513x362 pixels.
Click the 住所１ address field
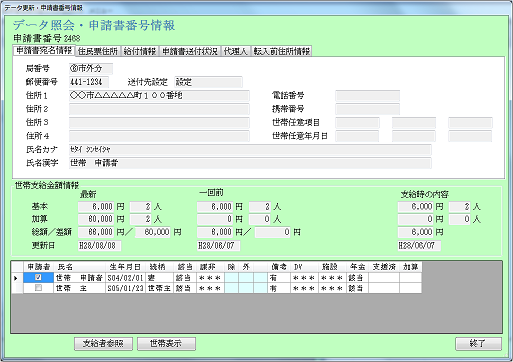pos(159,96)
